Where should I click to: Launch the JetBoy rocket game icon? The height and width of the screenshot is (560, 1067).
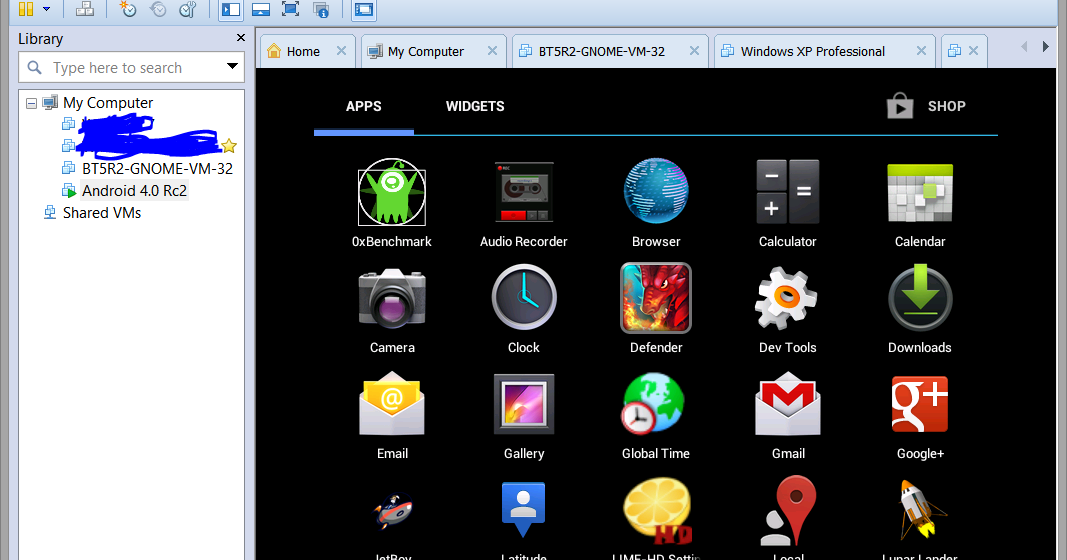tap(393, 512)
